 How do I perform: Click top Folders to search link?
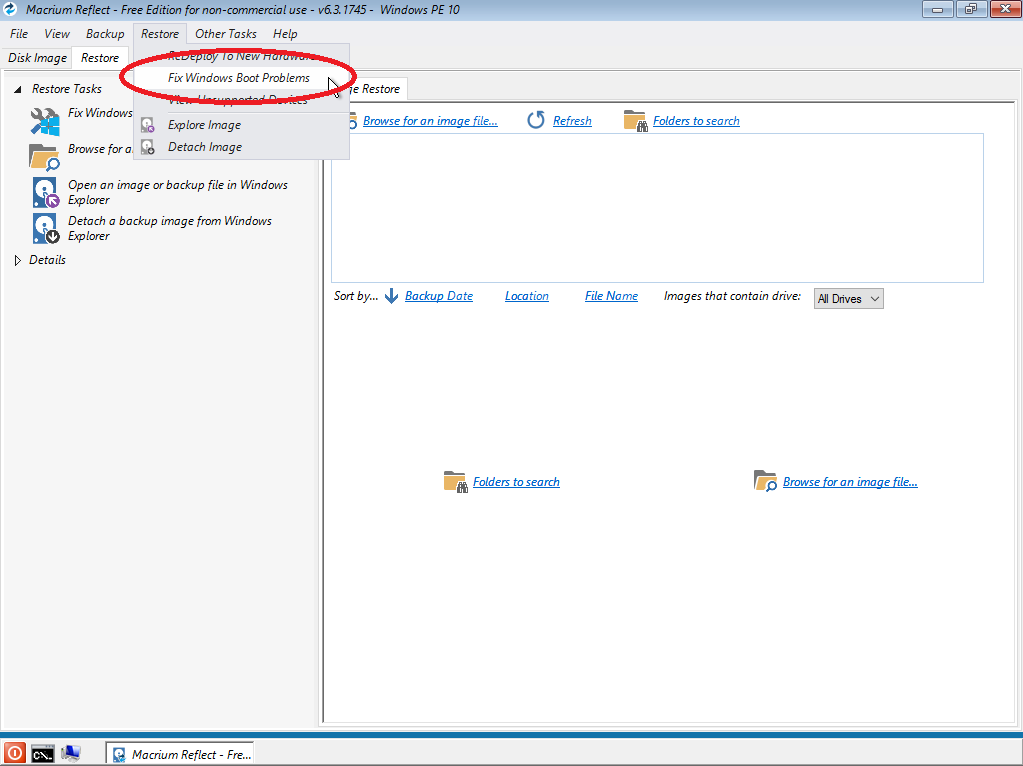pyautogui.click(x=696, y=121)
